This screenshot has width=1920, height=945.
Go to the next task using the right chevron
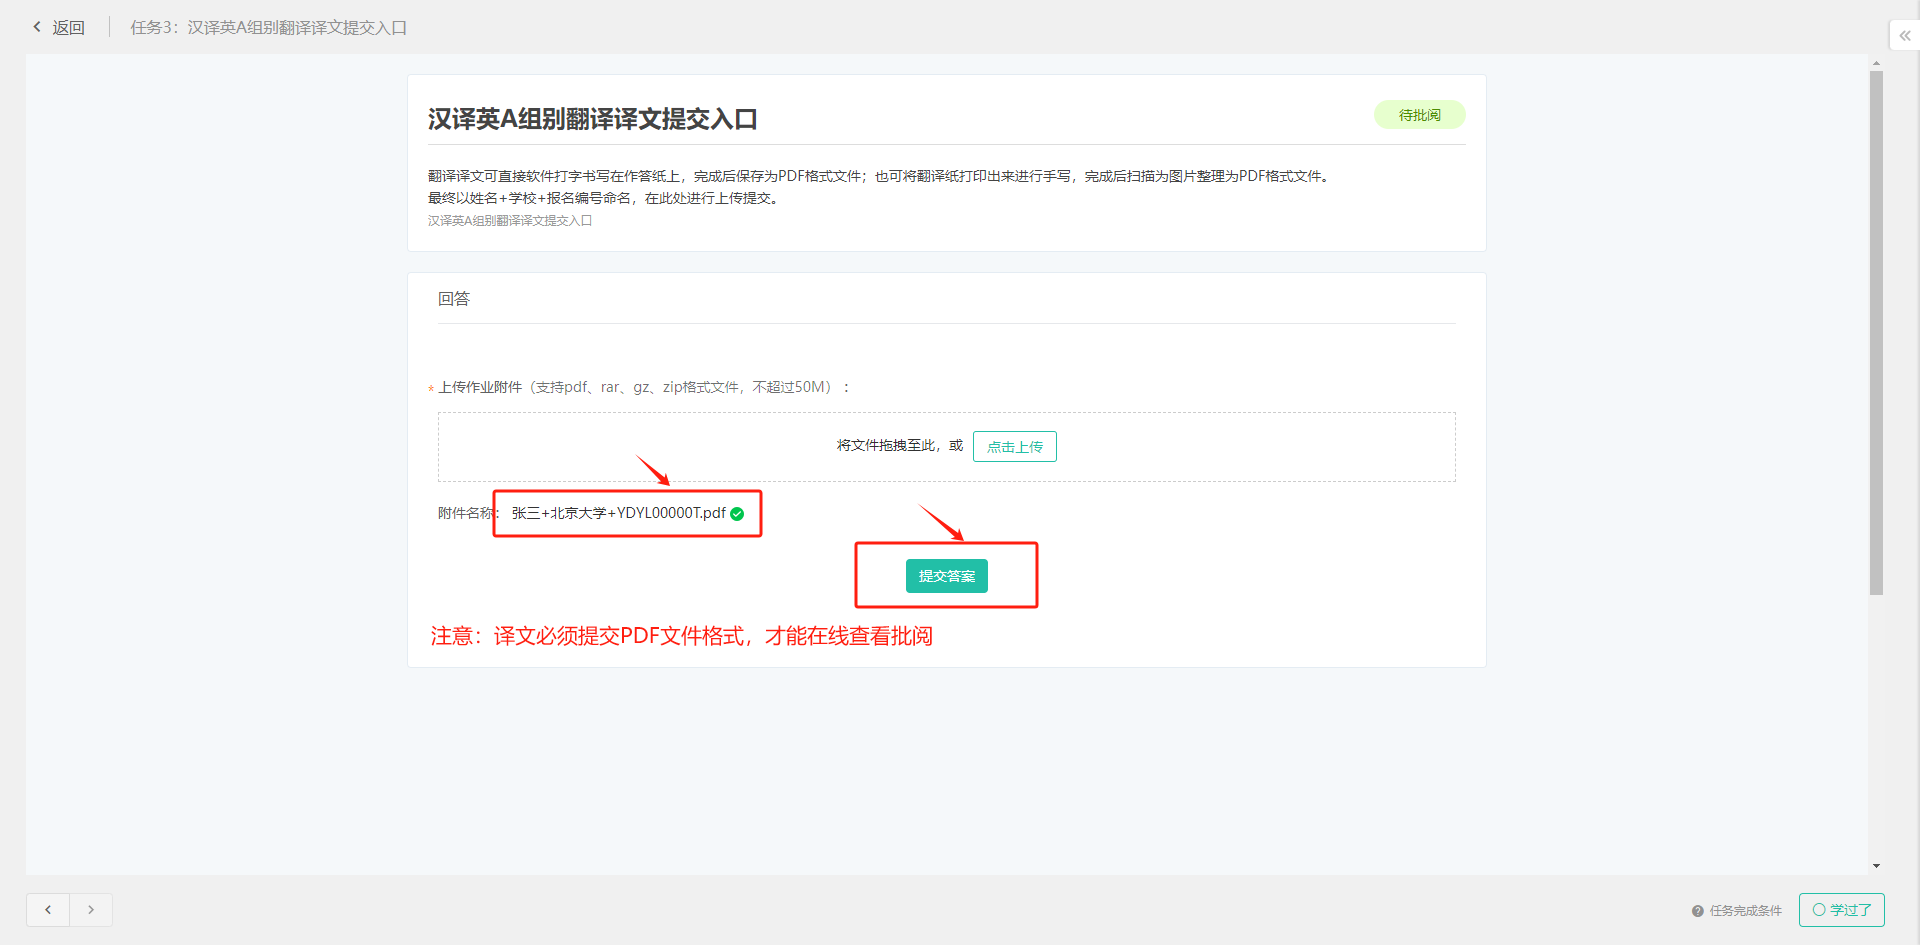(91, 910)
